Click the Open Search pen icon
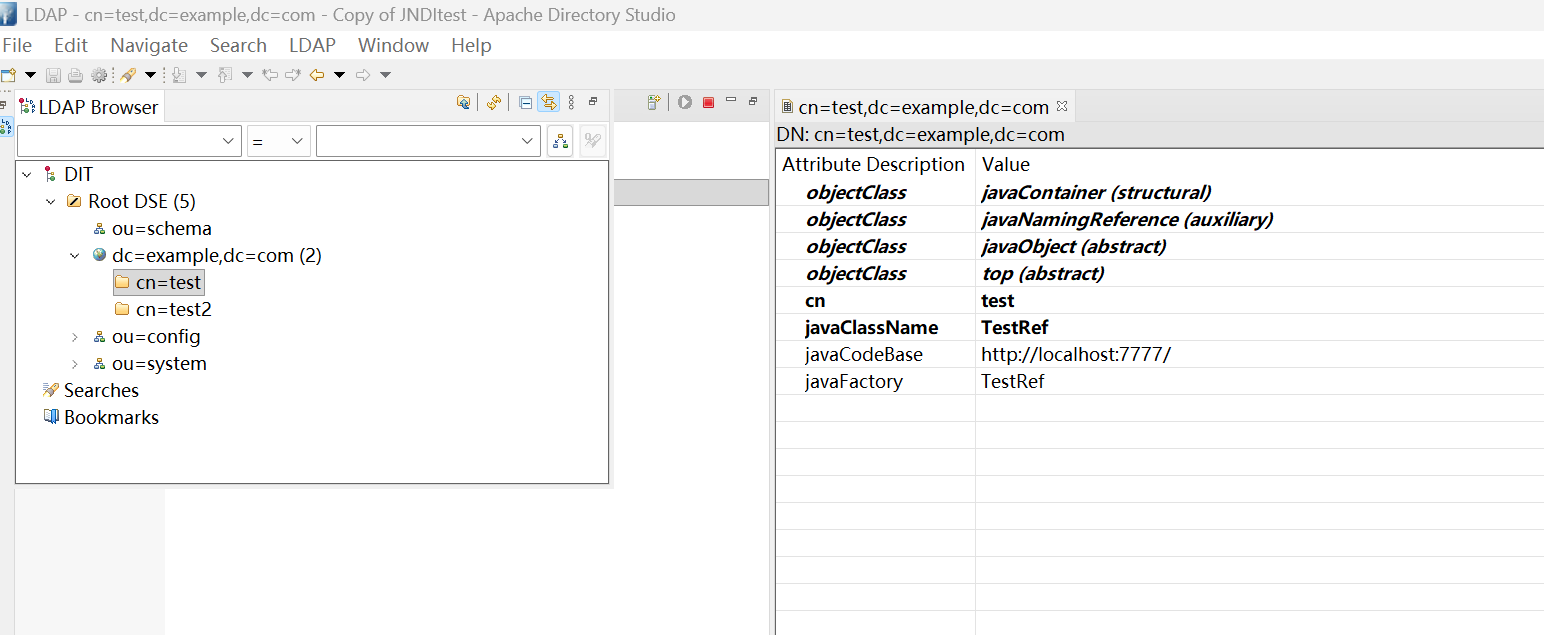The width and height of the screenshot is (1544, 635). coord(128,75)
